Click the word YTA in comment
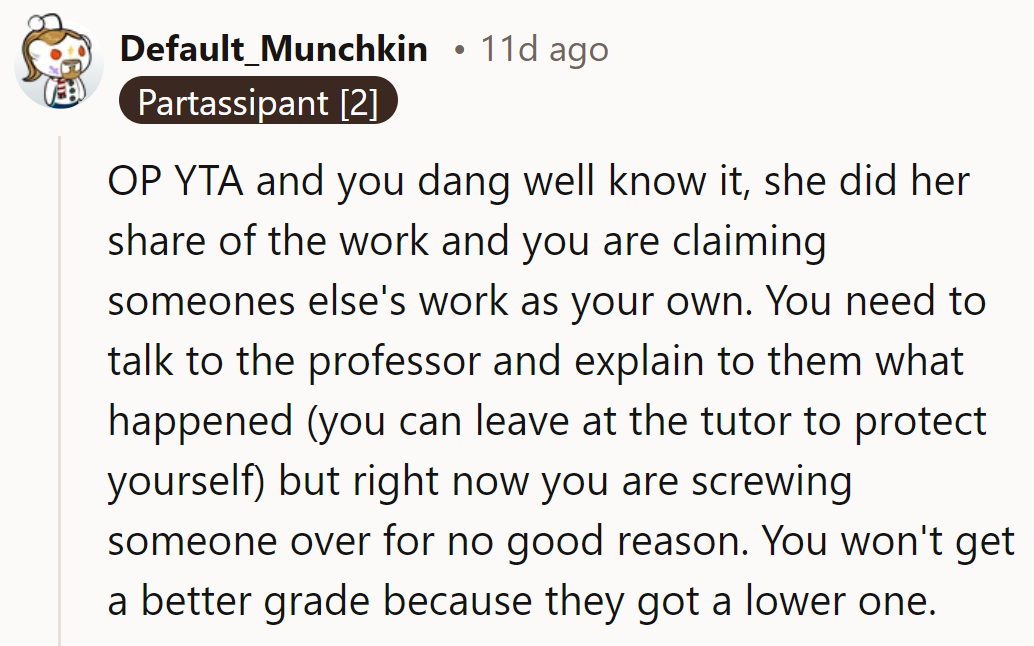Image resolution: width=1034 pixels, height=646 pixels. [x=208, y=181]
